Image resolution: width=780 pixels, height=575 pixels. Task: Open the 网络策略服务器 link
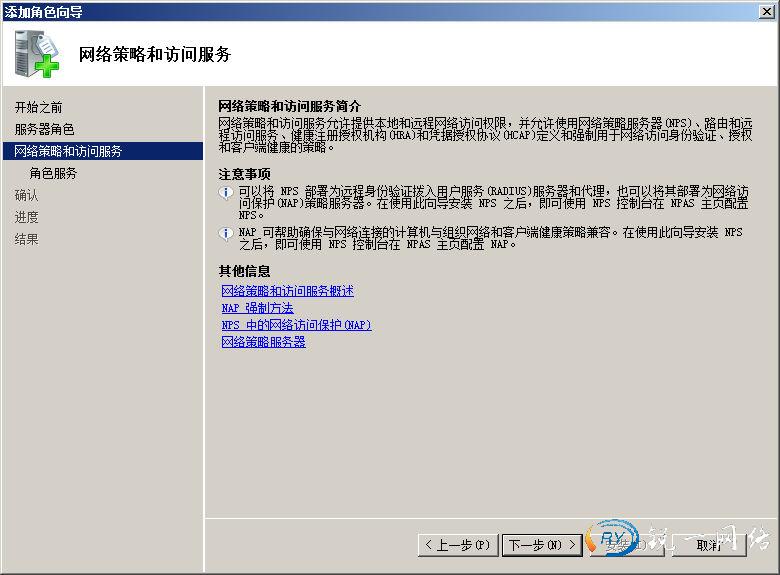[264, 342]
